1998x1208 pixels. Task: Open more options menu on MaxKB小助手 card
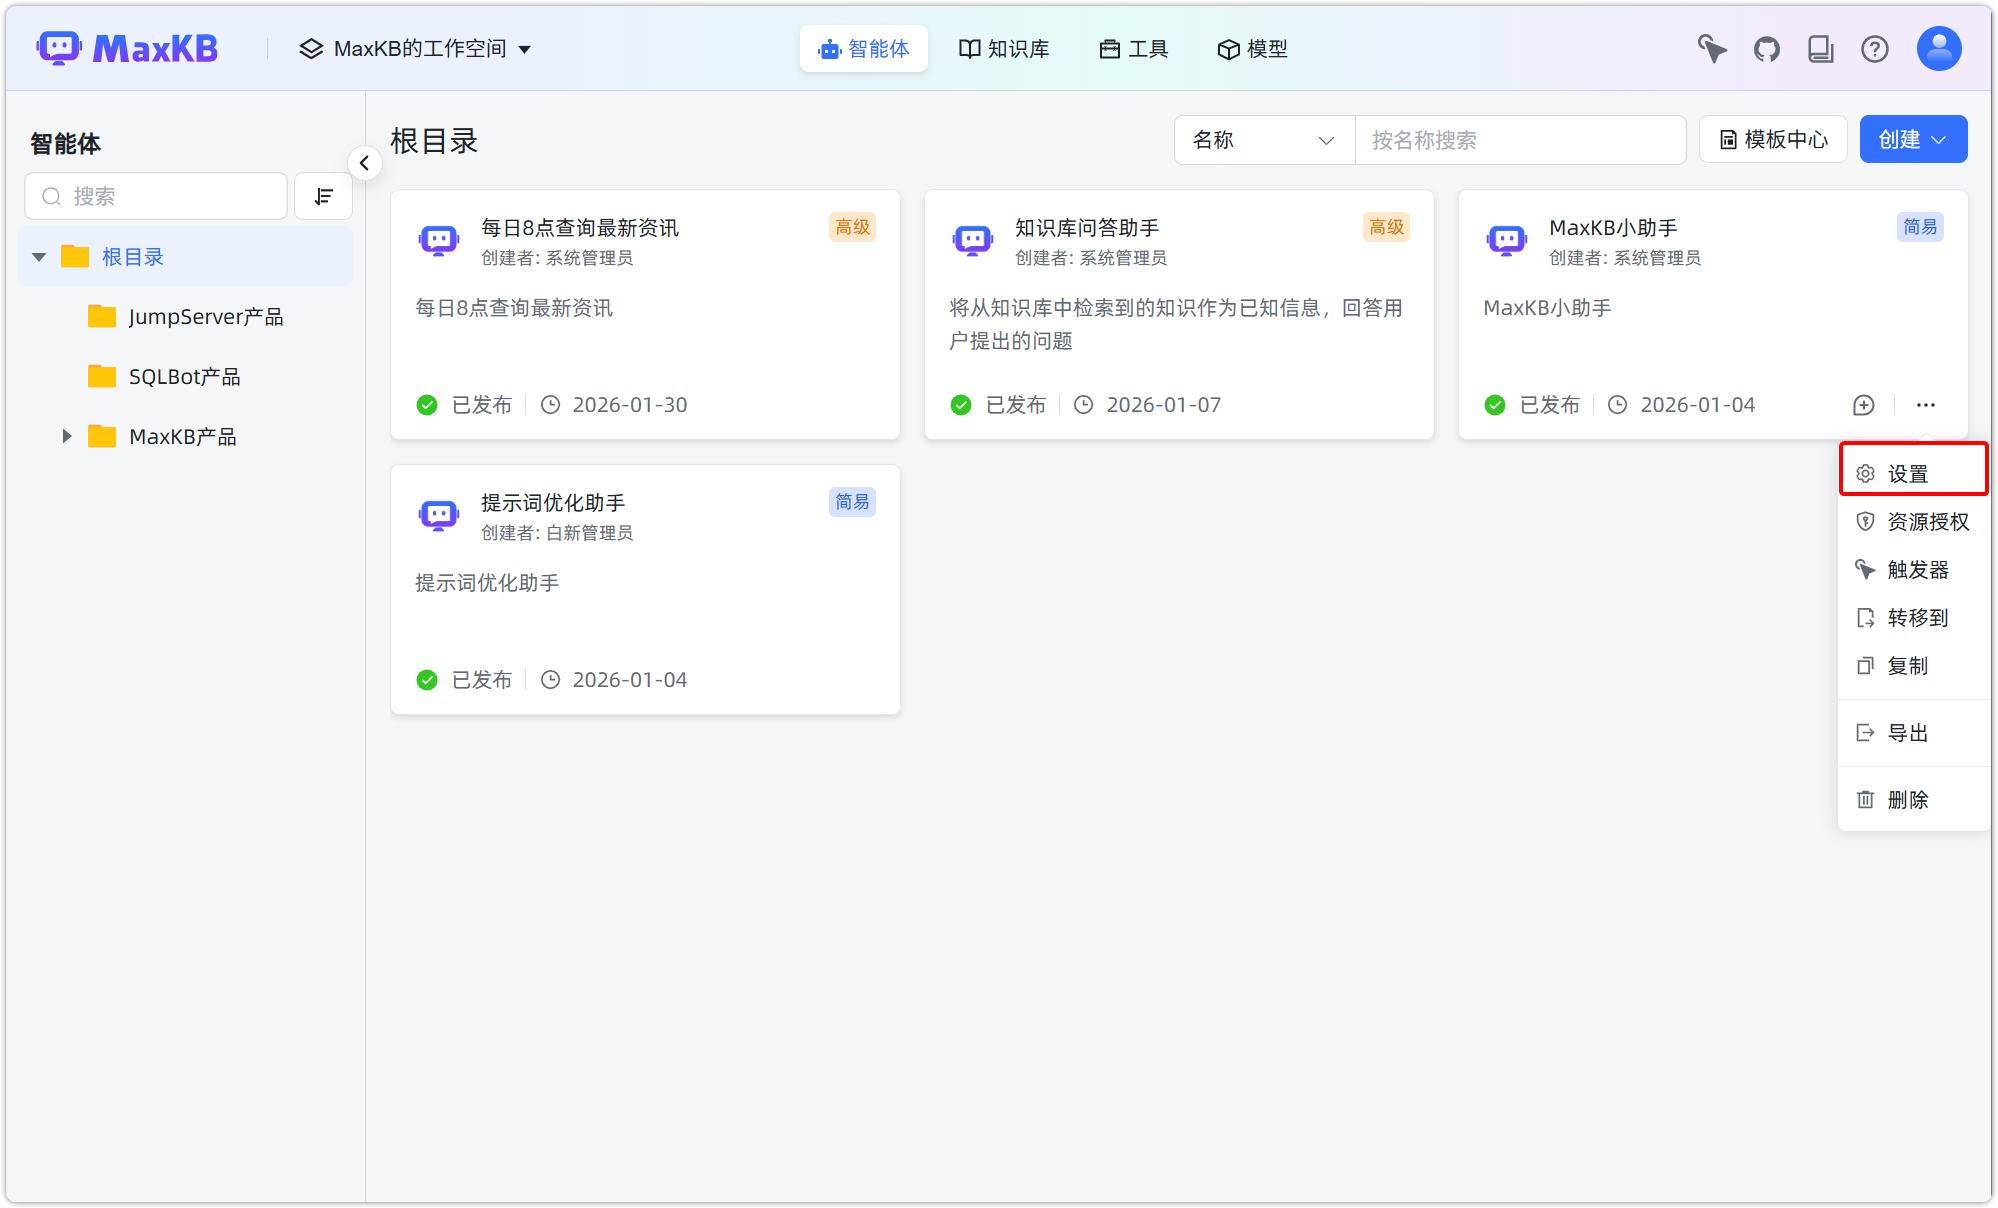pyautogui.click(x=1925, y=405)
